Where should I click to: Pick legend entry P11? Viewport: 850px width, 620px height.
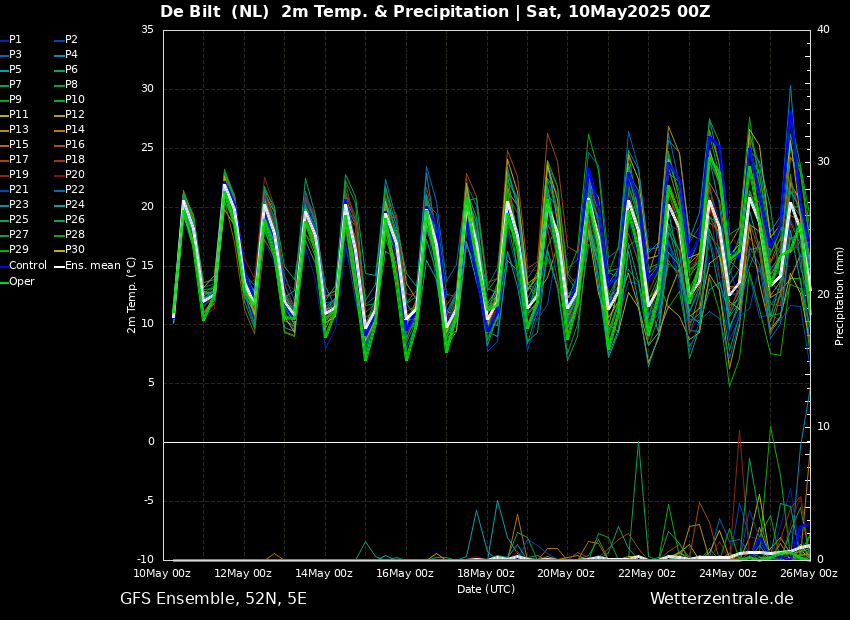point(14,114)
